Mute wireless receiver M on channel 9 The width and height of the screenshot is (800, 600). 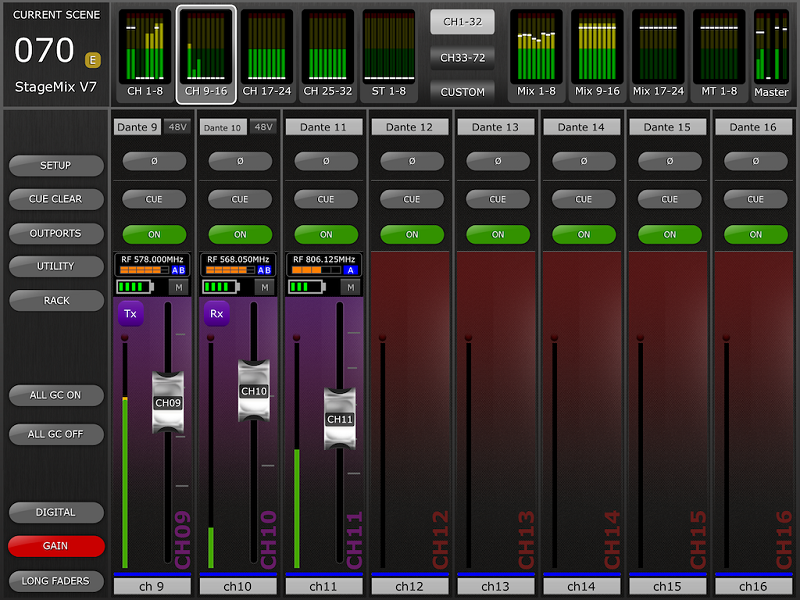click(x=179, y=287)
